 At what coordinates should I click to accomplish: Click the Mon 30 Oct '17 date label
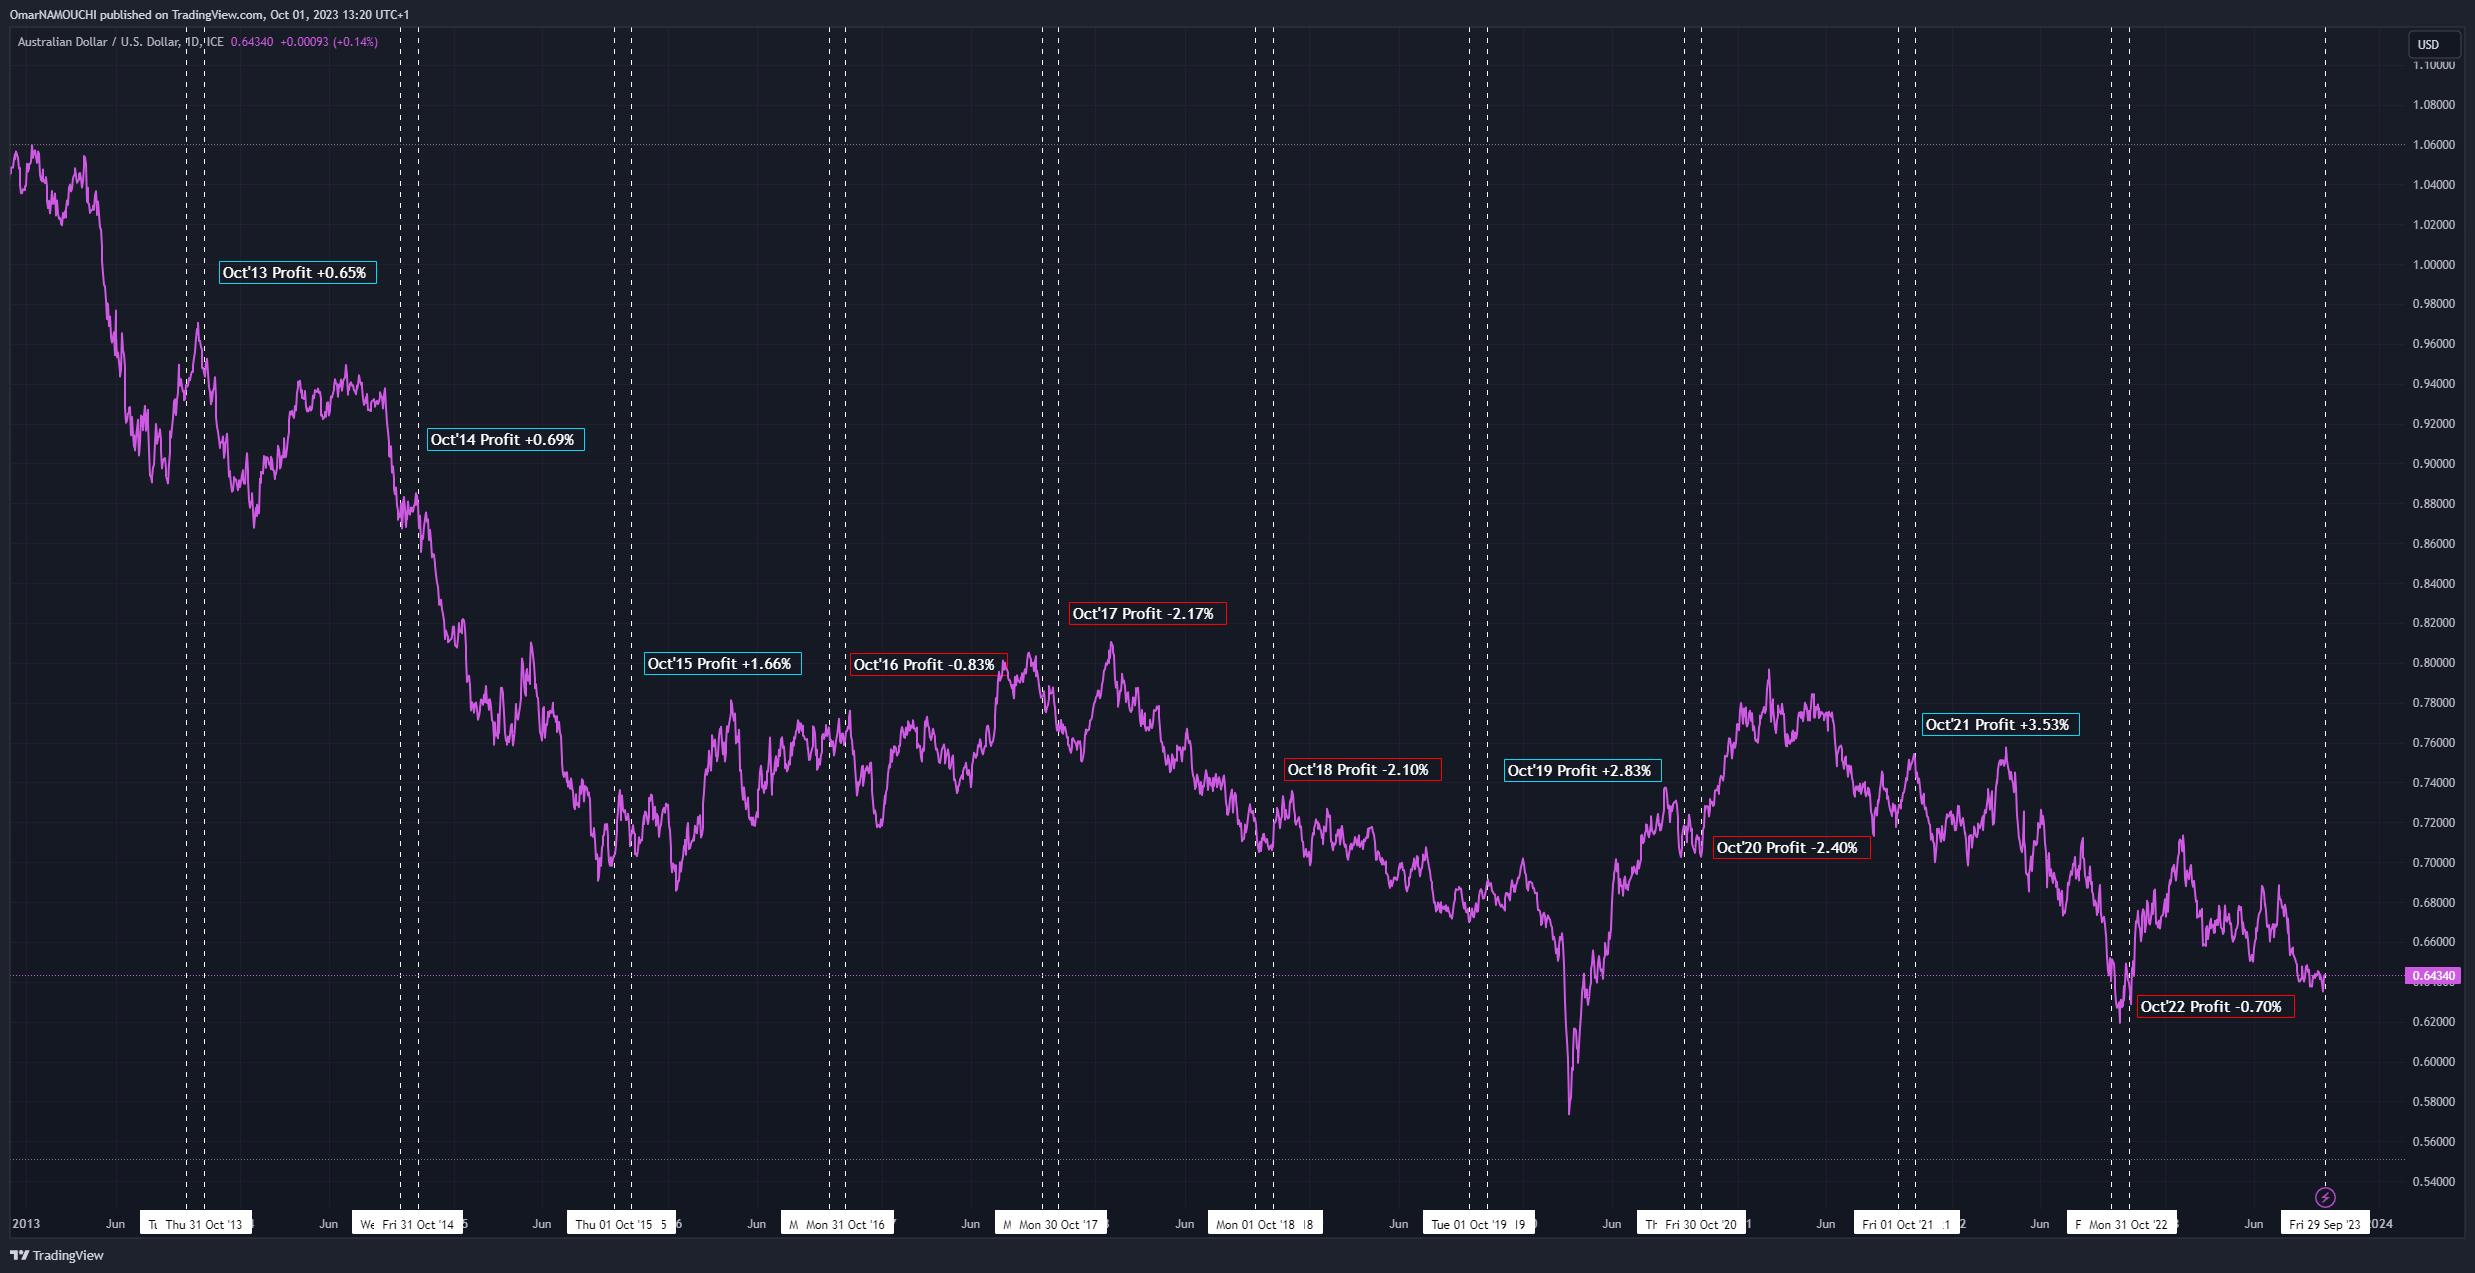pyautogui.click(x=1058, y=1224)
